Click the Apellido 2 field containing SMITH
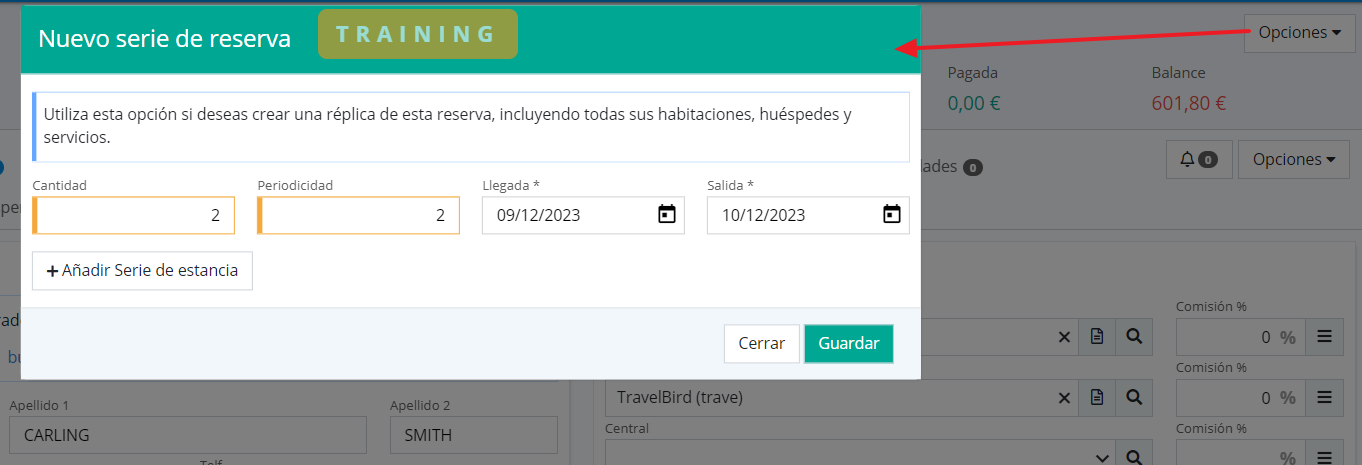 pyautogui.click(x=474, y=435)
